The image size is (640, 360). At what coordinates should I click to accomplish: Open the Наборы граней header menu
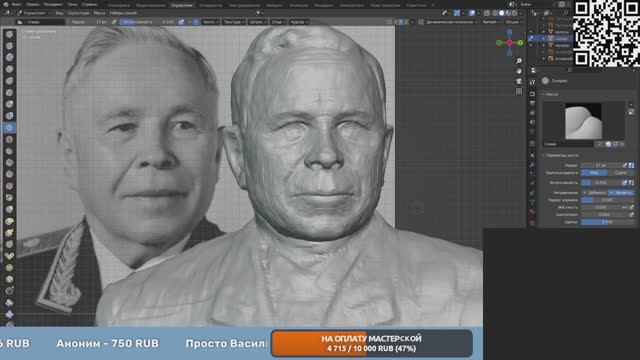(x=123, y=13)
